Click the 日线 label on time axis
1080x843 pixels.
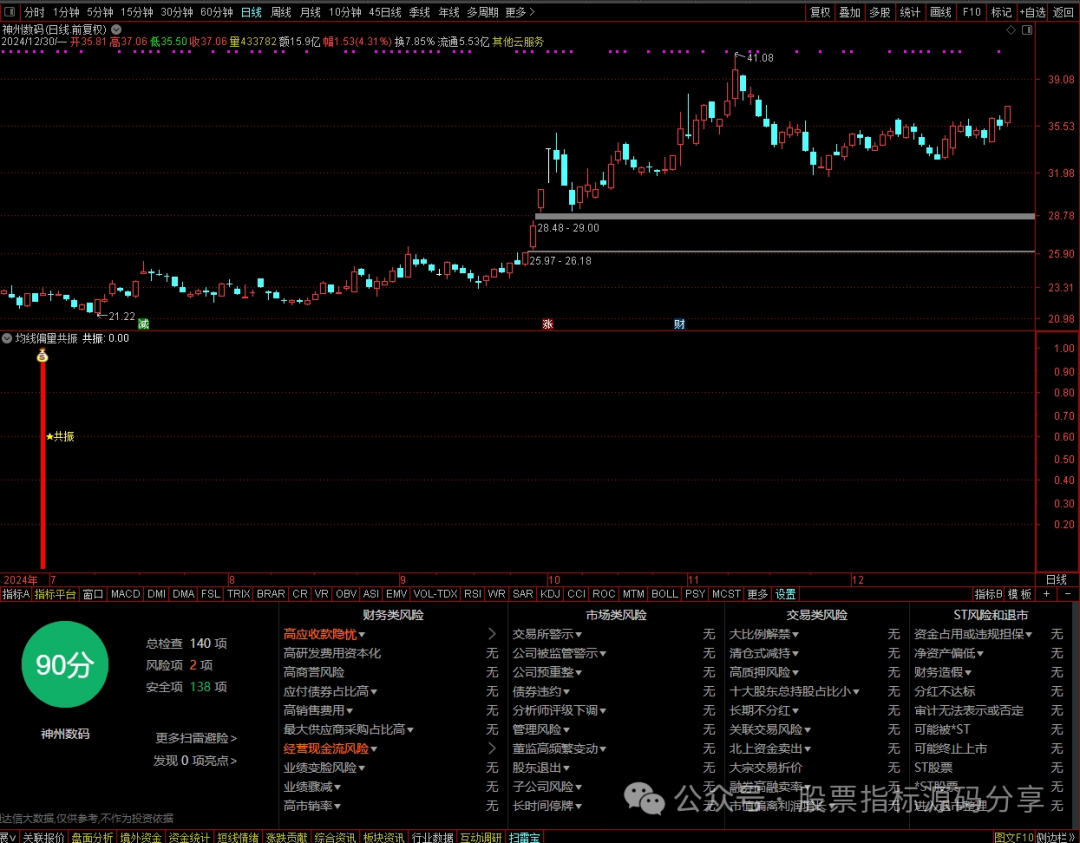pyautogui.click(x=1056, y=579)
